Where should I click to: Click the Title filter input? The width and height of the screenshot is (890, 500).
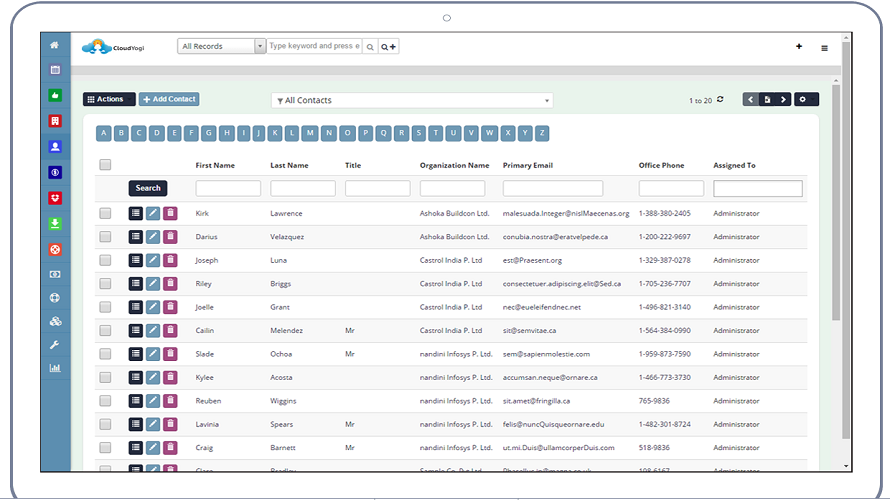[x=377, y=188]
